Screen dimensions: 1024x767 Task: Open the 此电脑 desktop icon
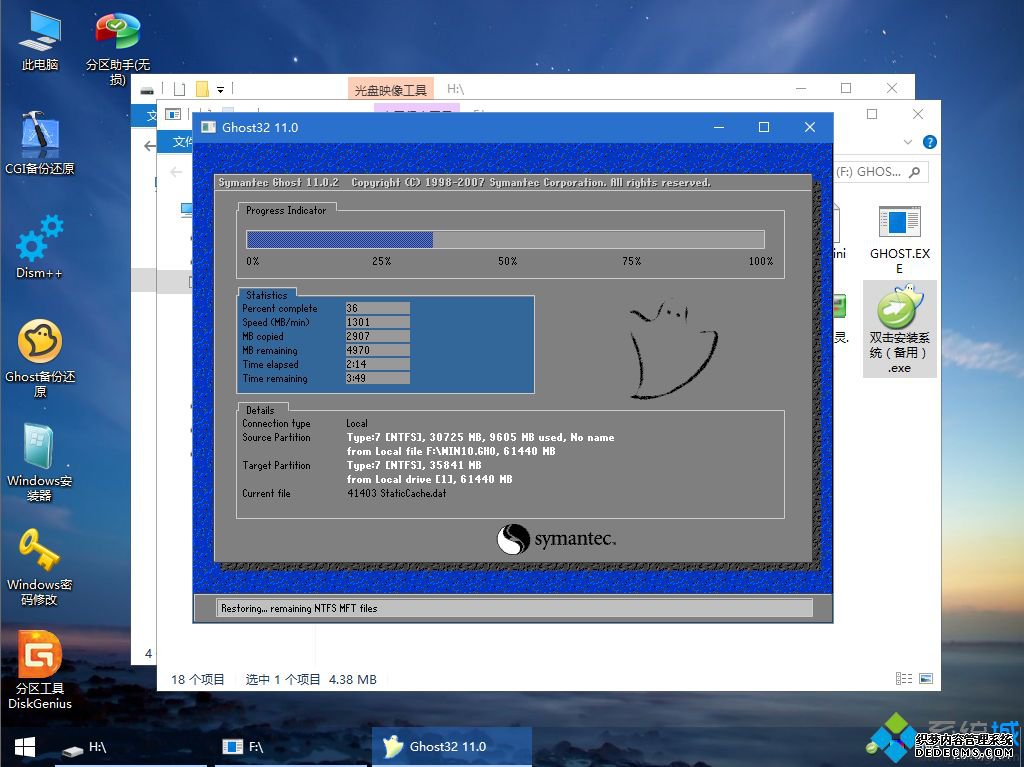[40, 41]
